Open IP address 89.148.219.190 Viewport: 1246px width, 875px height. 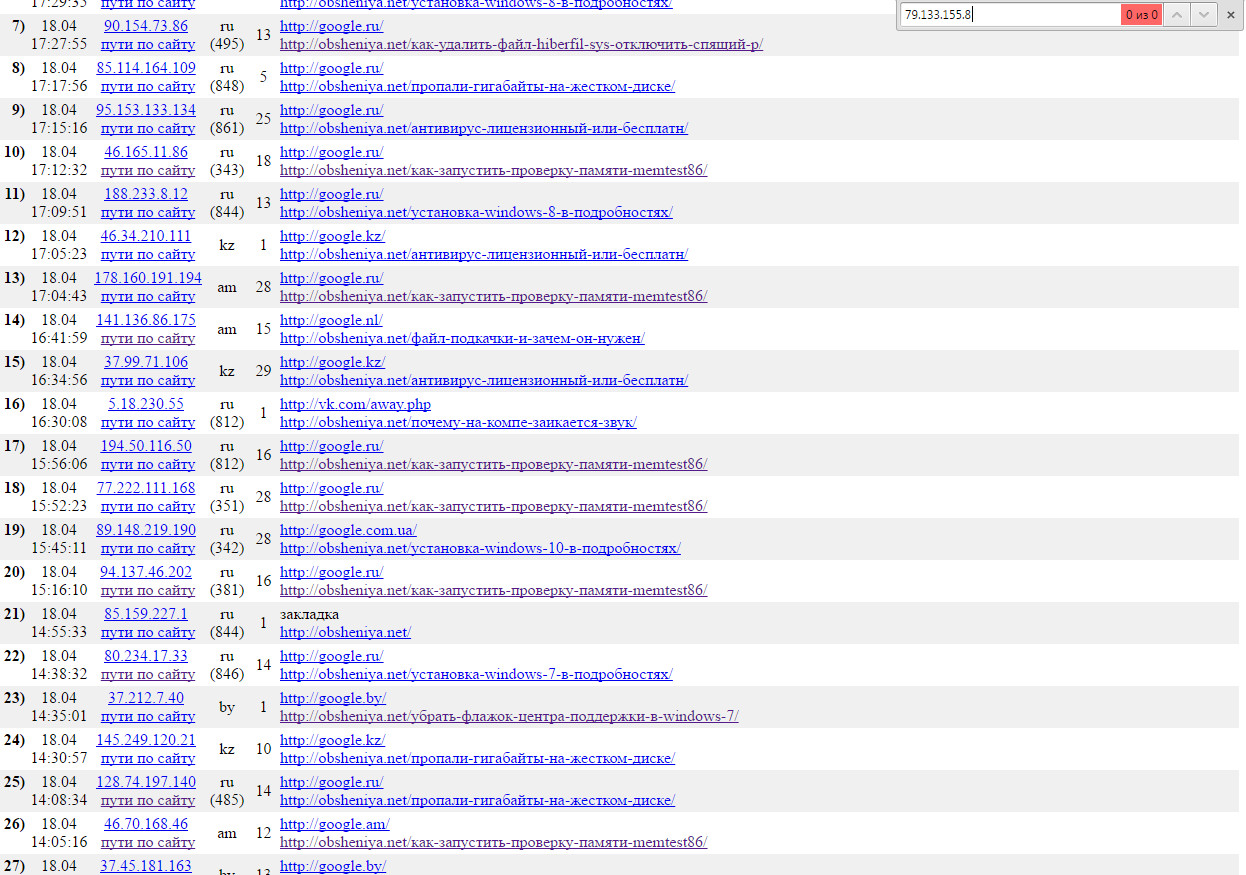[x=146, y=530]
